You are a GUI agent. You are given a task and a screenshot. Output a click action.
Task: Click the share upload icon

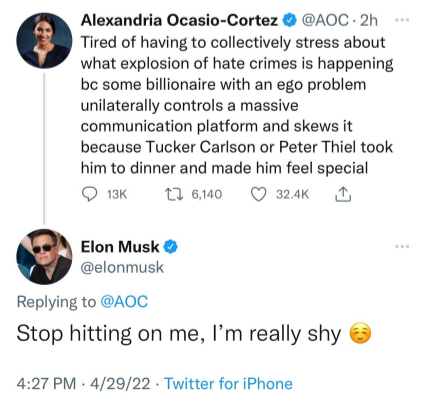pos(342,194)
